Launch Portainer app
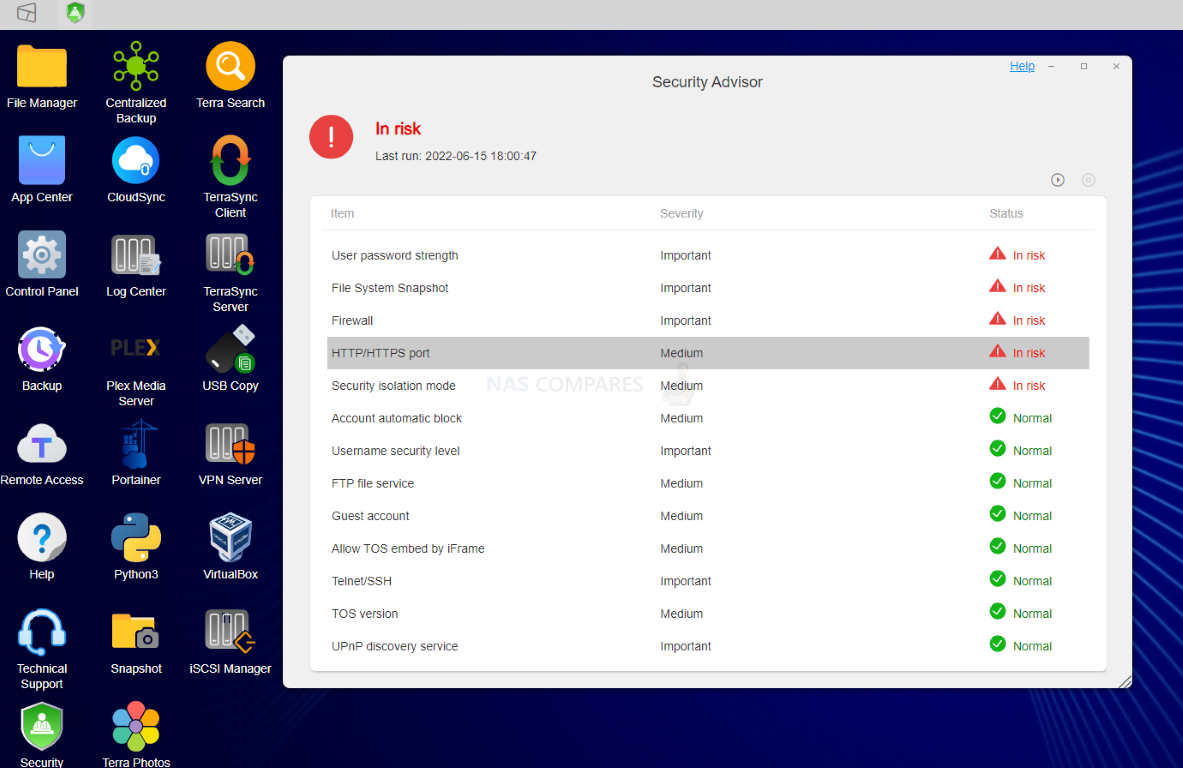Viewport: 1183px width, 768px height. (x=136, y=444)
